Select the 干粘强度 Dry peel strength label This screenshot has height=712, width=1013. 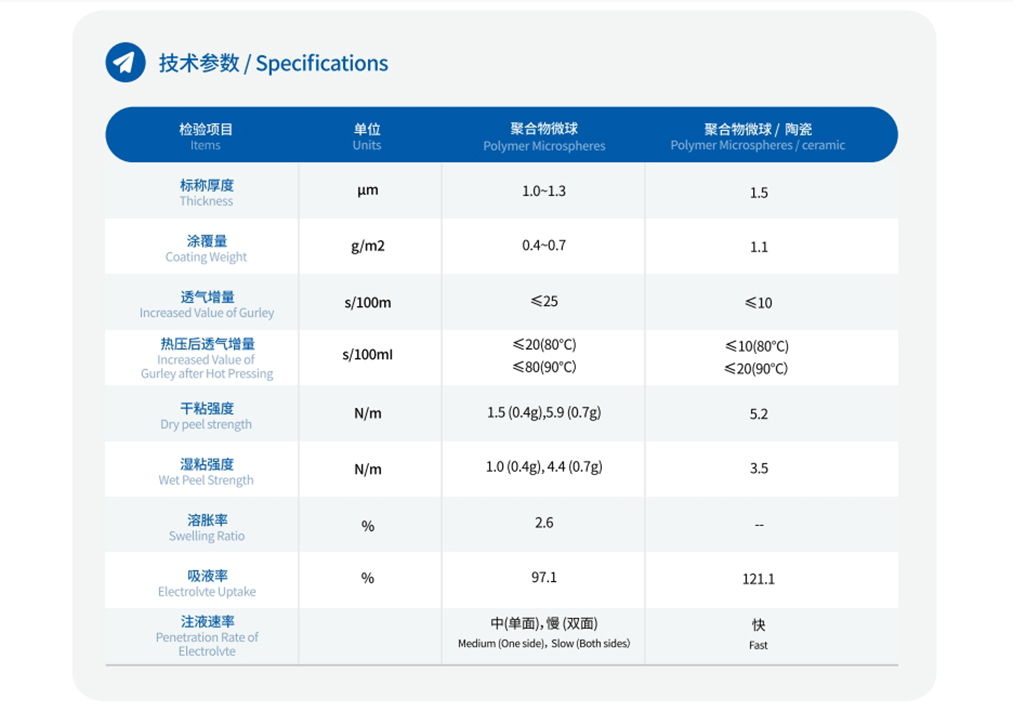pos(206,416)
